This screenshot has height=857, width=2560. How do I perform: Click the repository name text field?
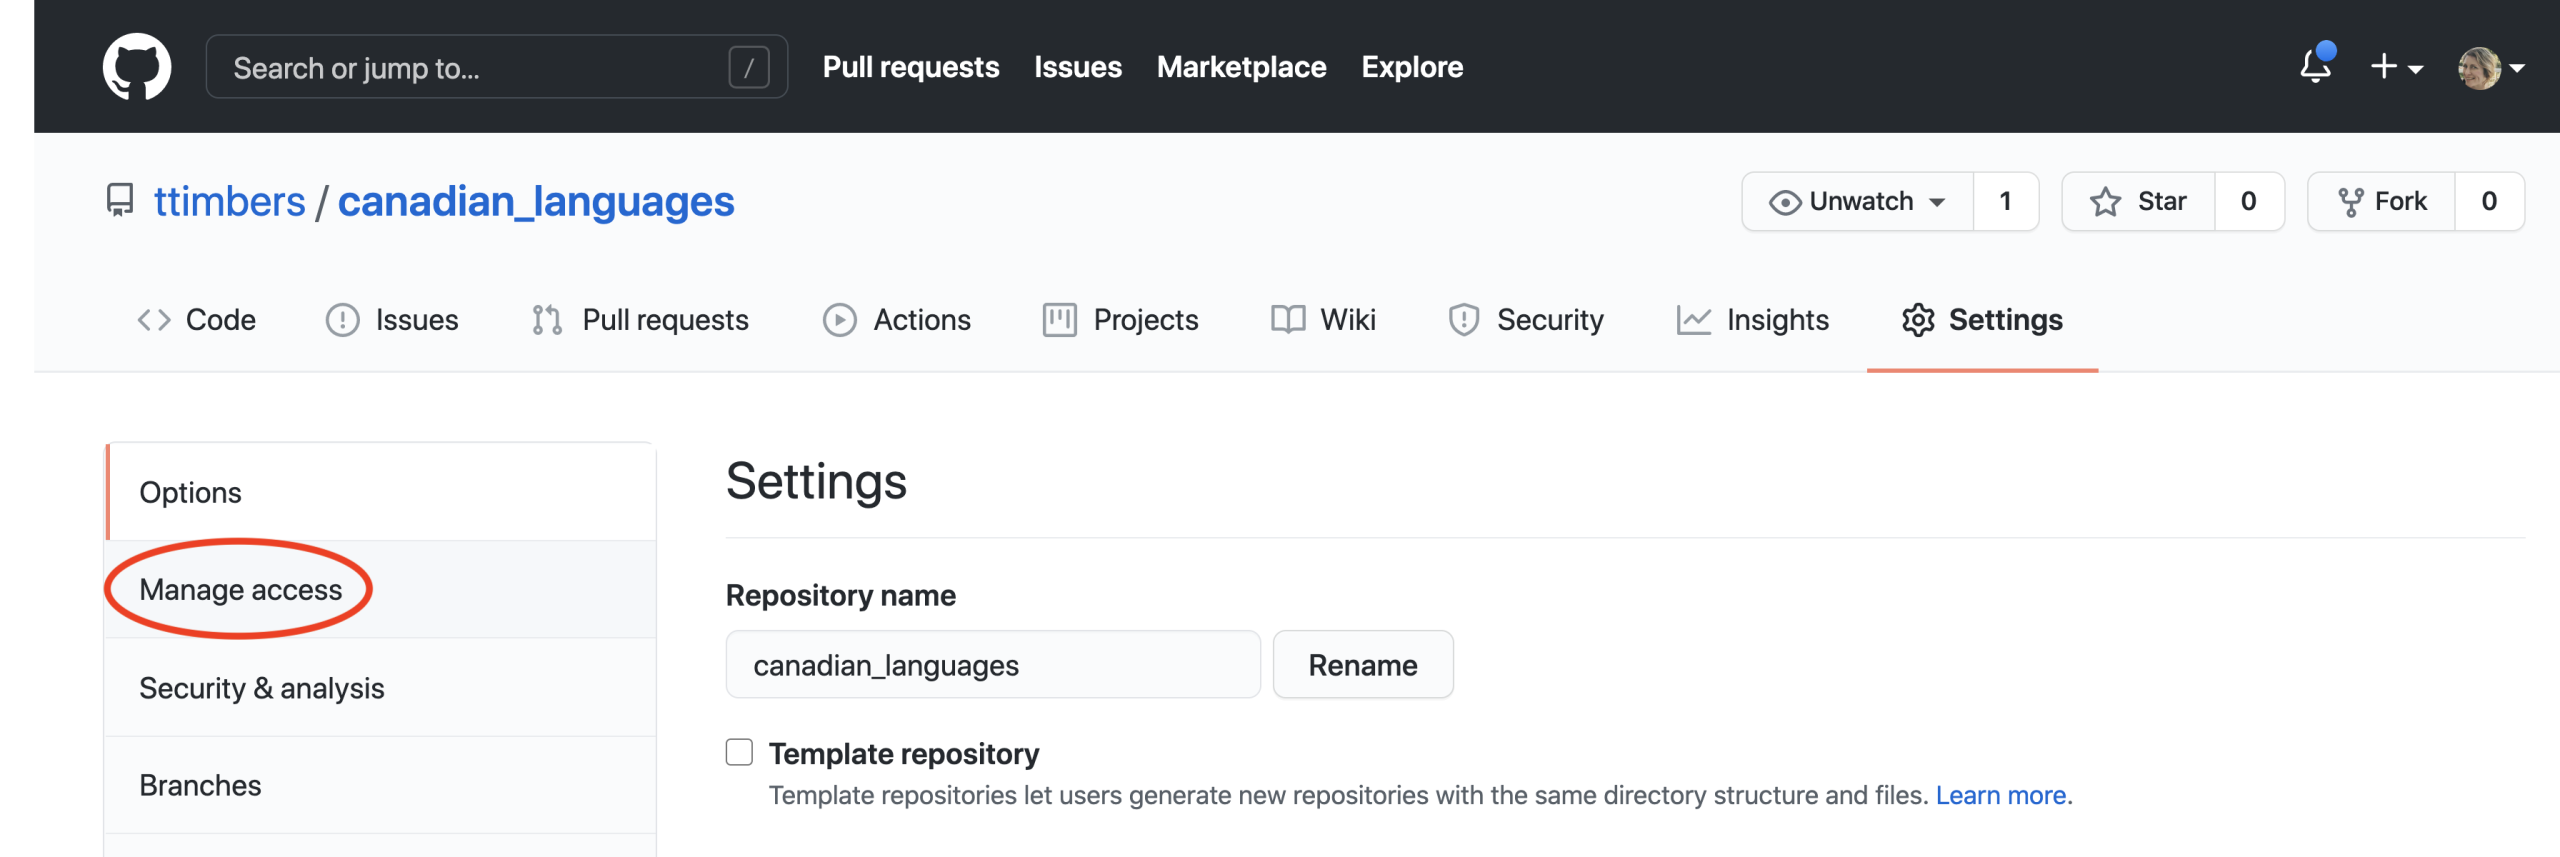pos(992,665)
